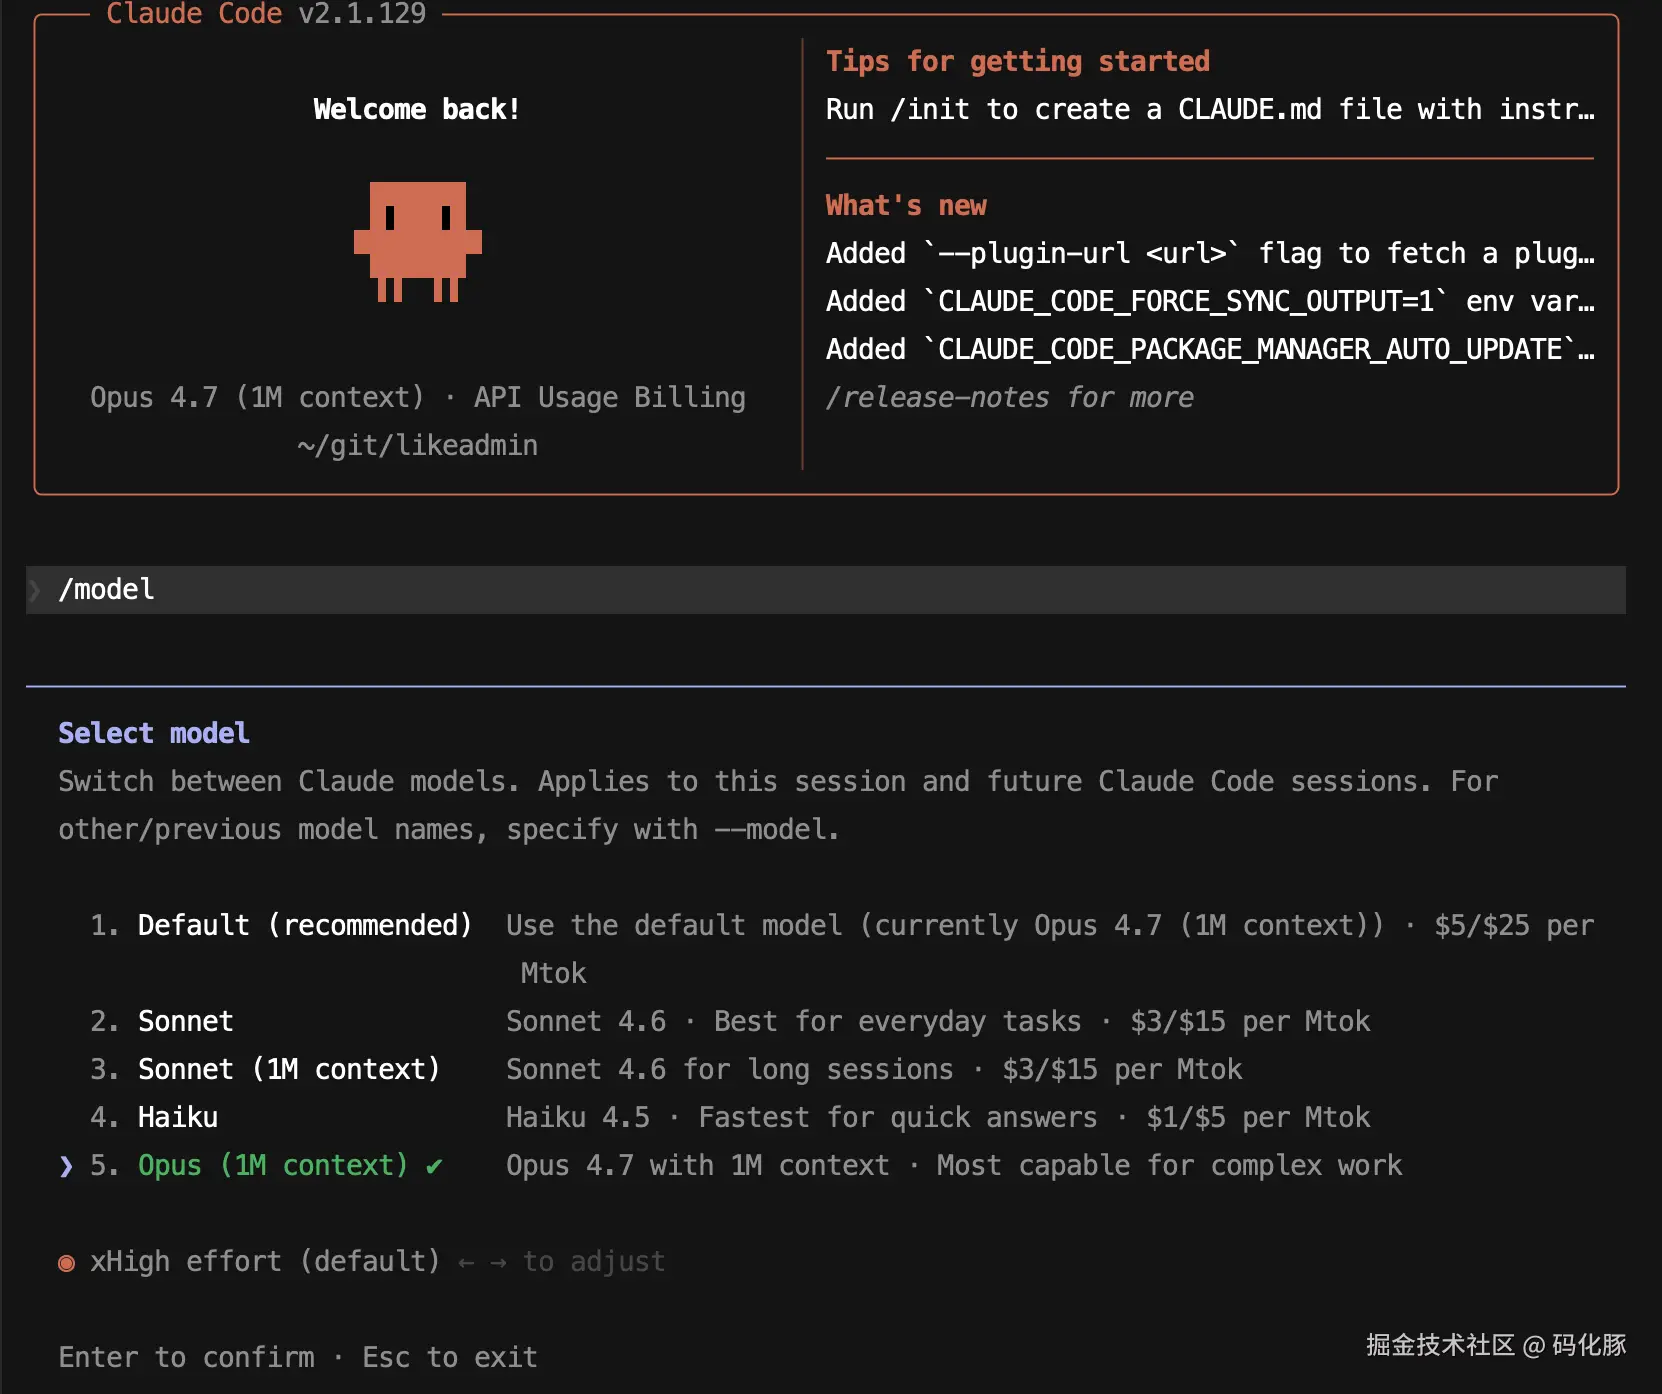Click the xHigh effort indicator dot

[67, 1263]
